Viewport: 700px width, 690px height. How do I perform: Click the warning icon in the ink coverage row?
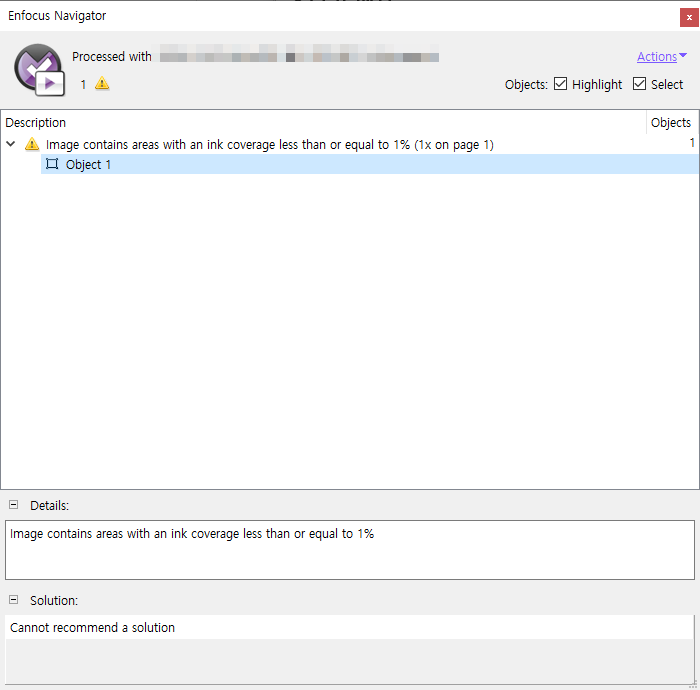coord(32,145)
